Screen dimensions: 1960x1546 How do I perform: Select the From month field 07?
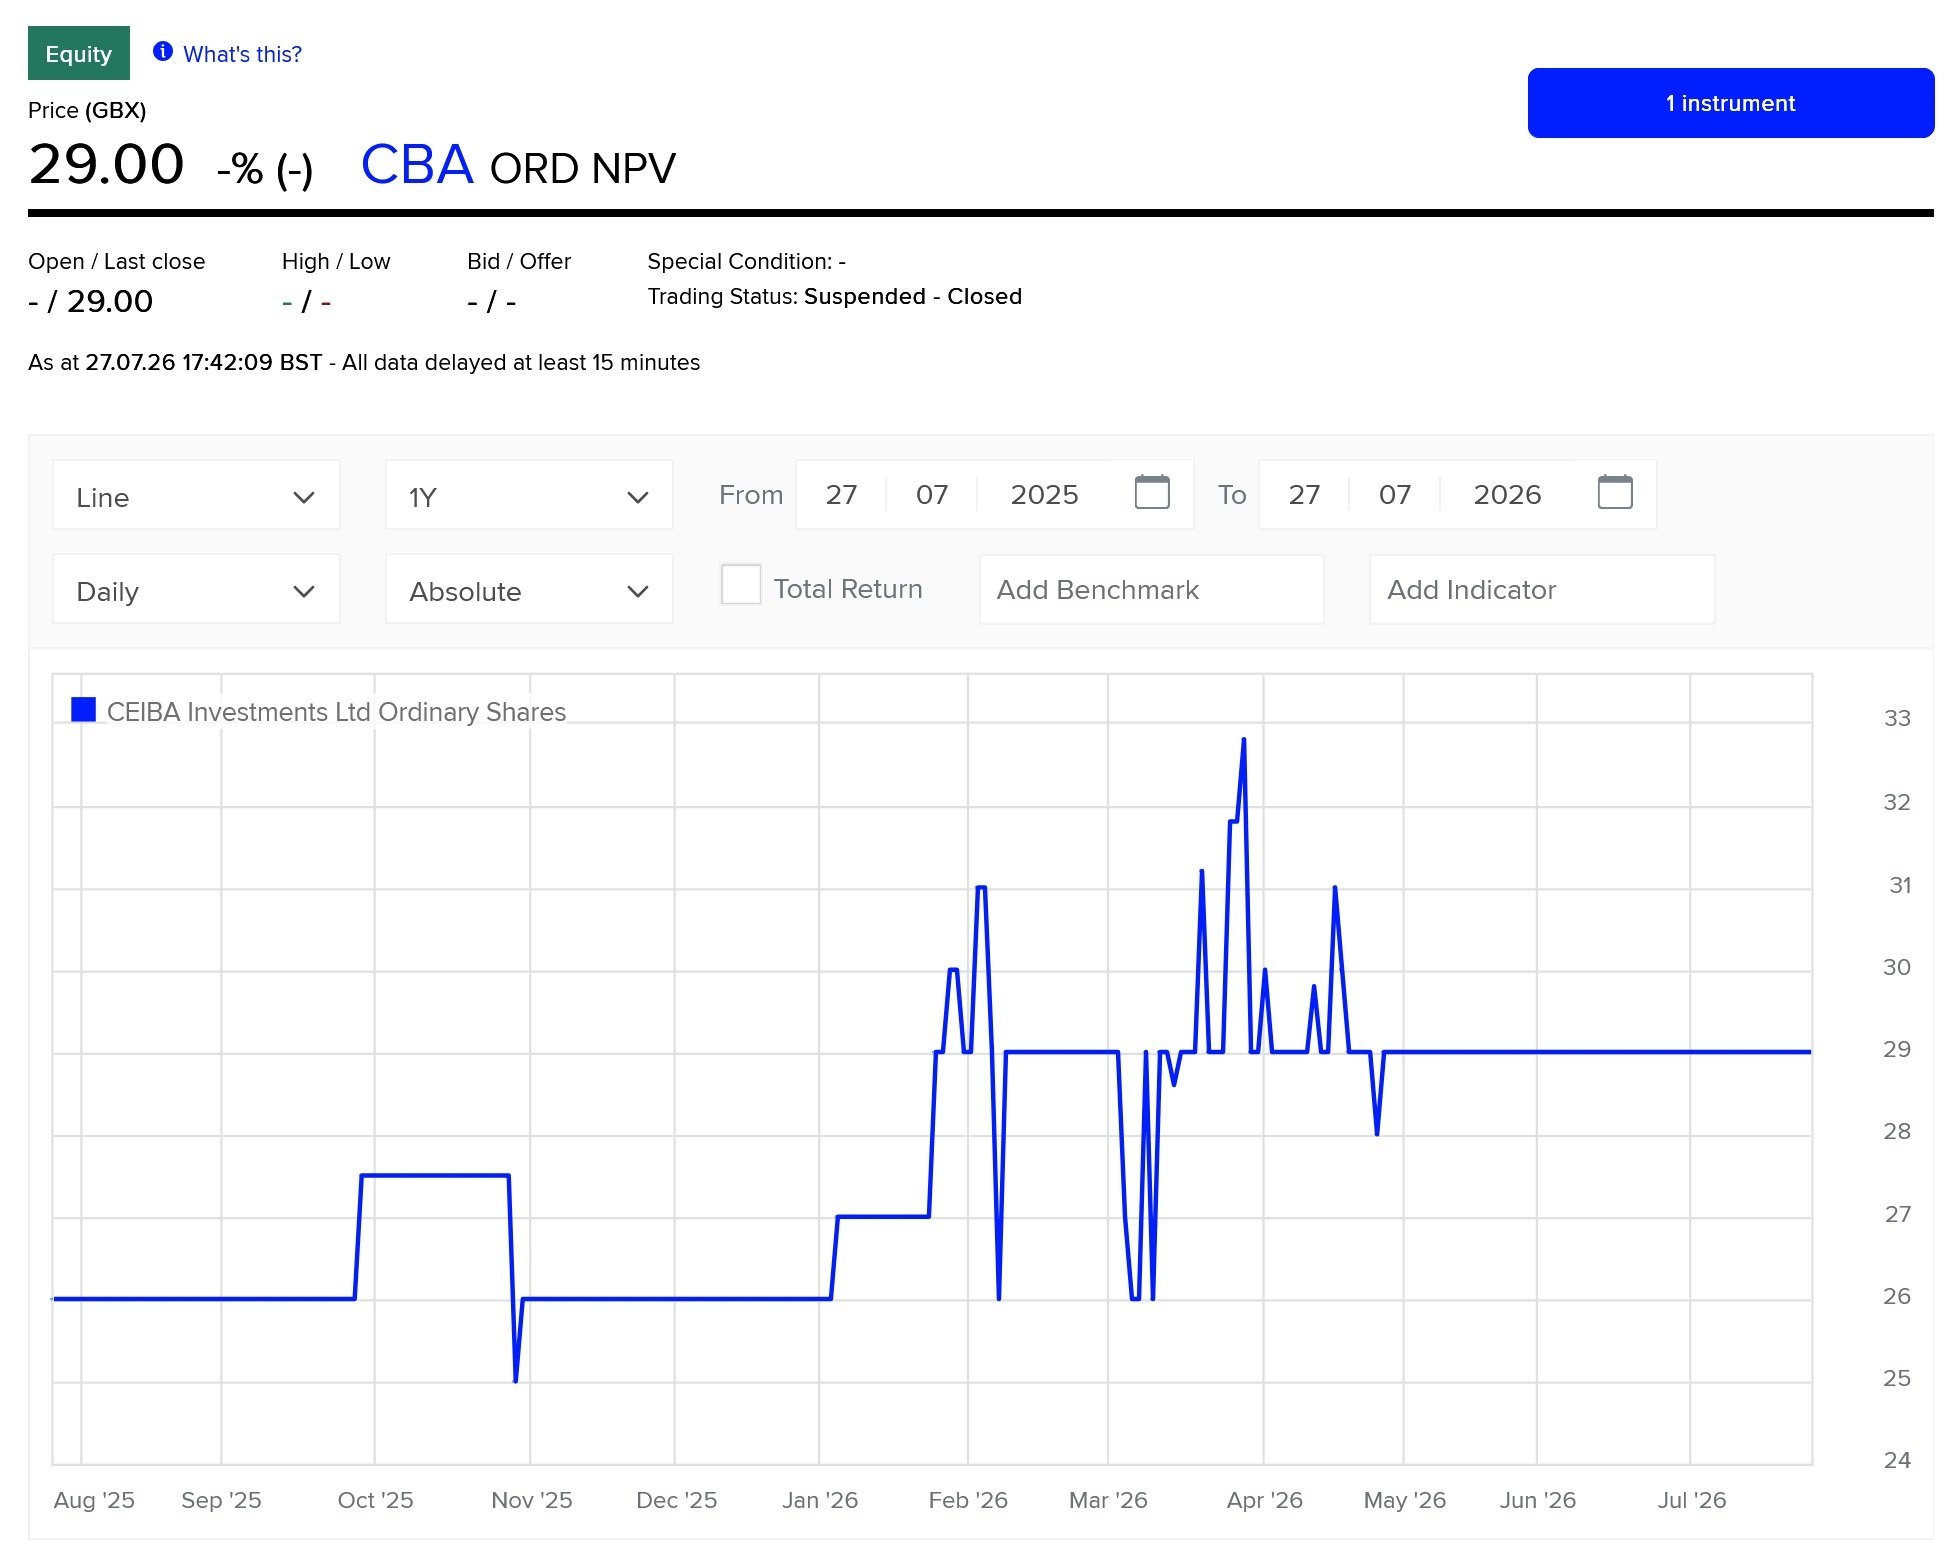(x=931, y=495)
